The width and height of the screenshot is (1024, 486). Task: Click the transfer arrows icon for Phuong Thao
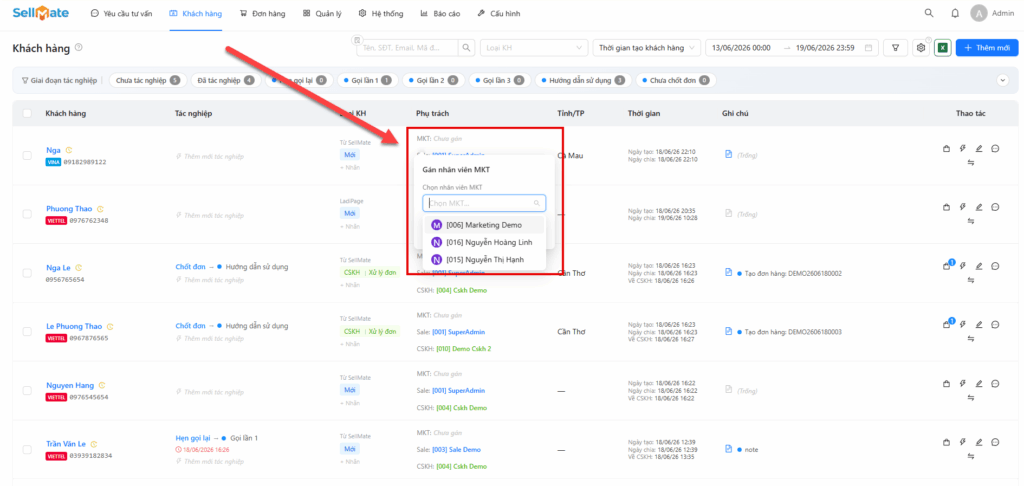click(x=970, y=221)
